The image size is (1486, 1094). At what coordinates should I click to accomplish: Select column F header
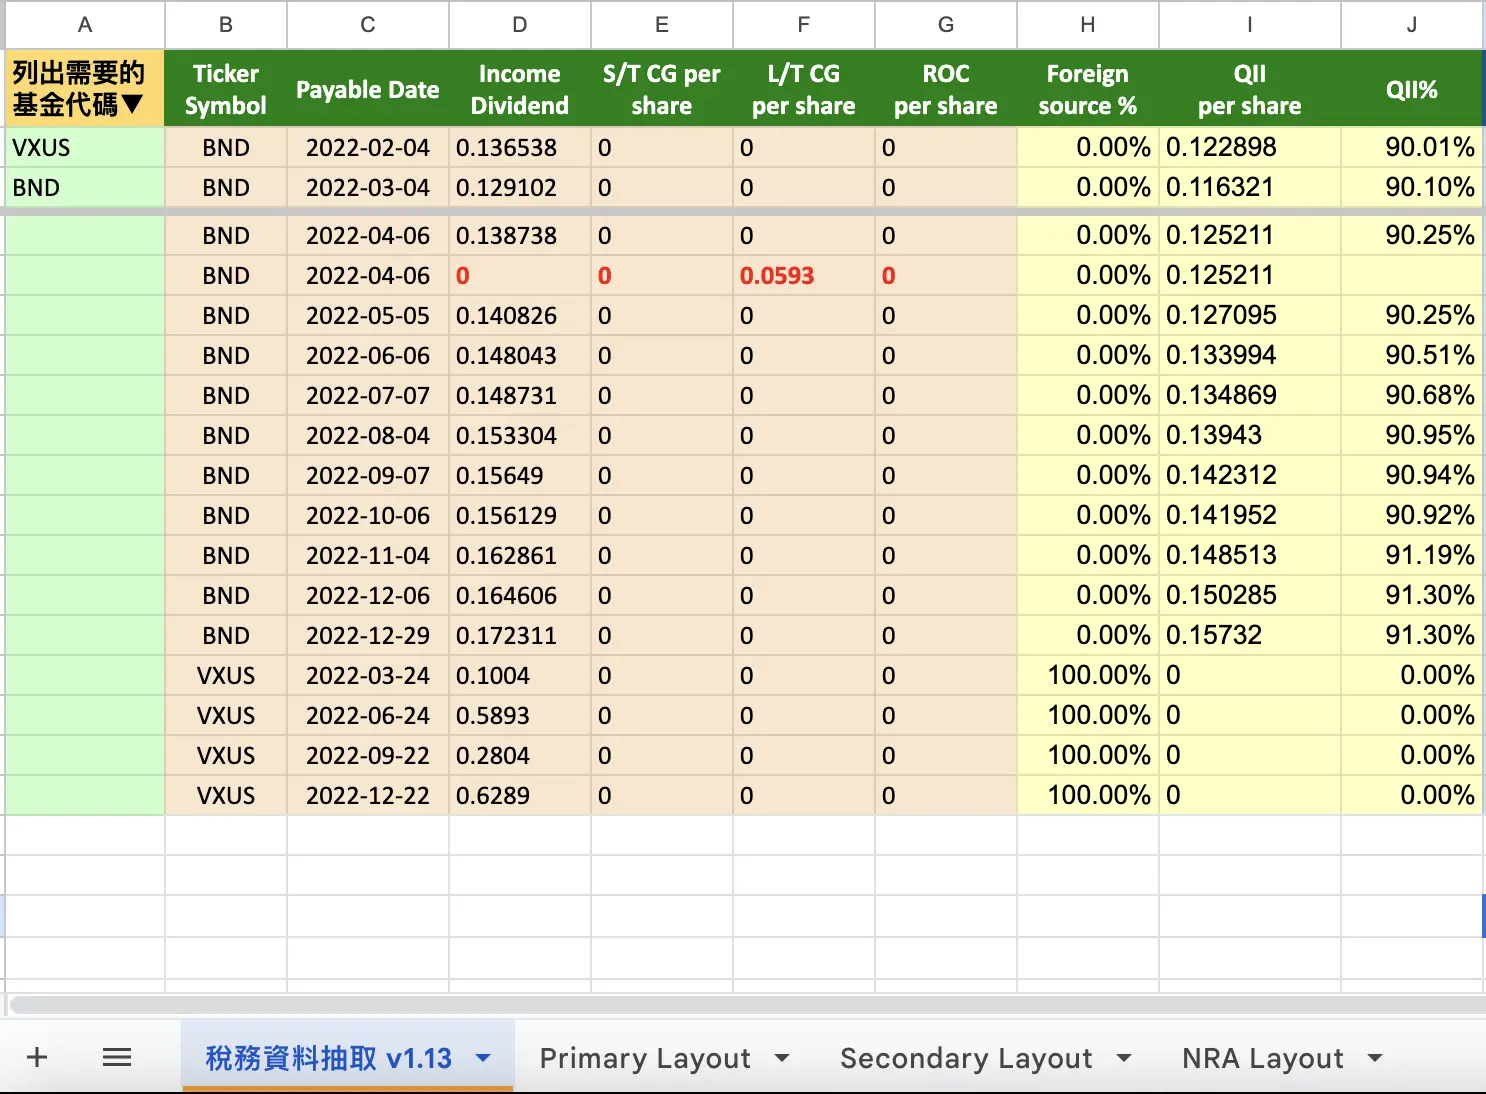pos(804,25)
